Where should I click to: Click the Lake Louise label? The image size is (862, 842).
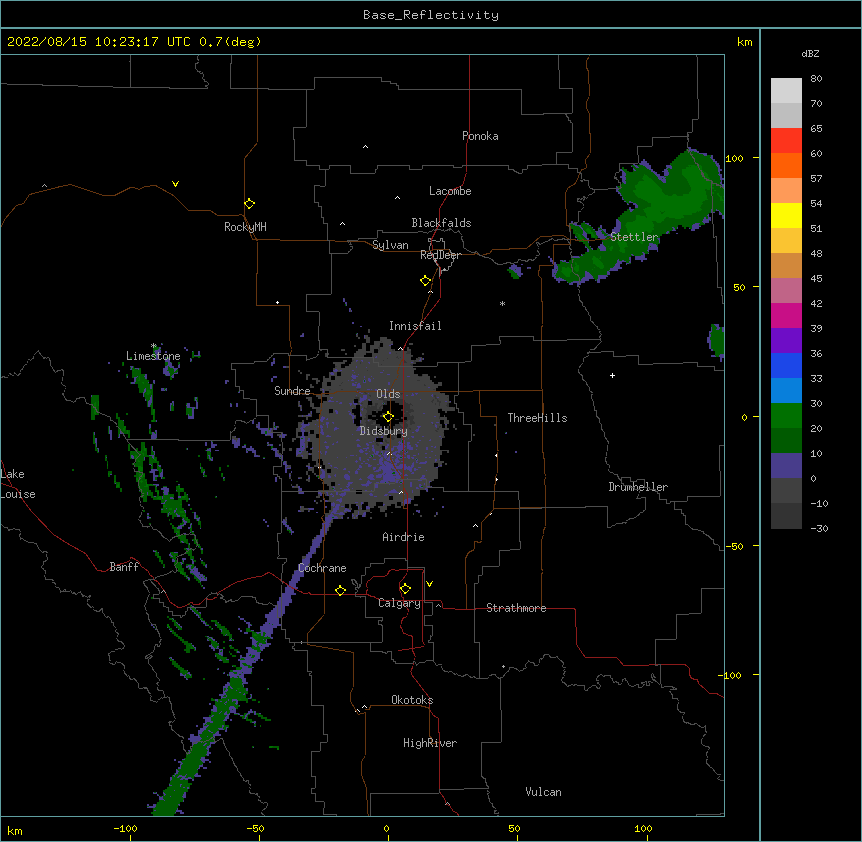pyautogui.click(x=18, y=484)
